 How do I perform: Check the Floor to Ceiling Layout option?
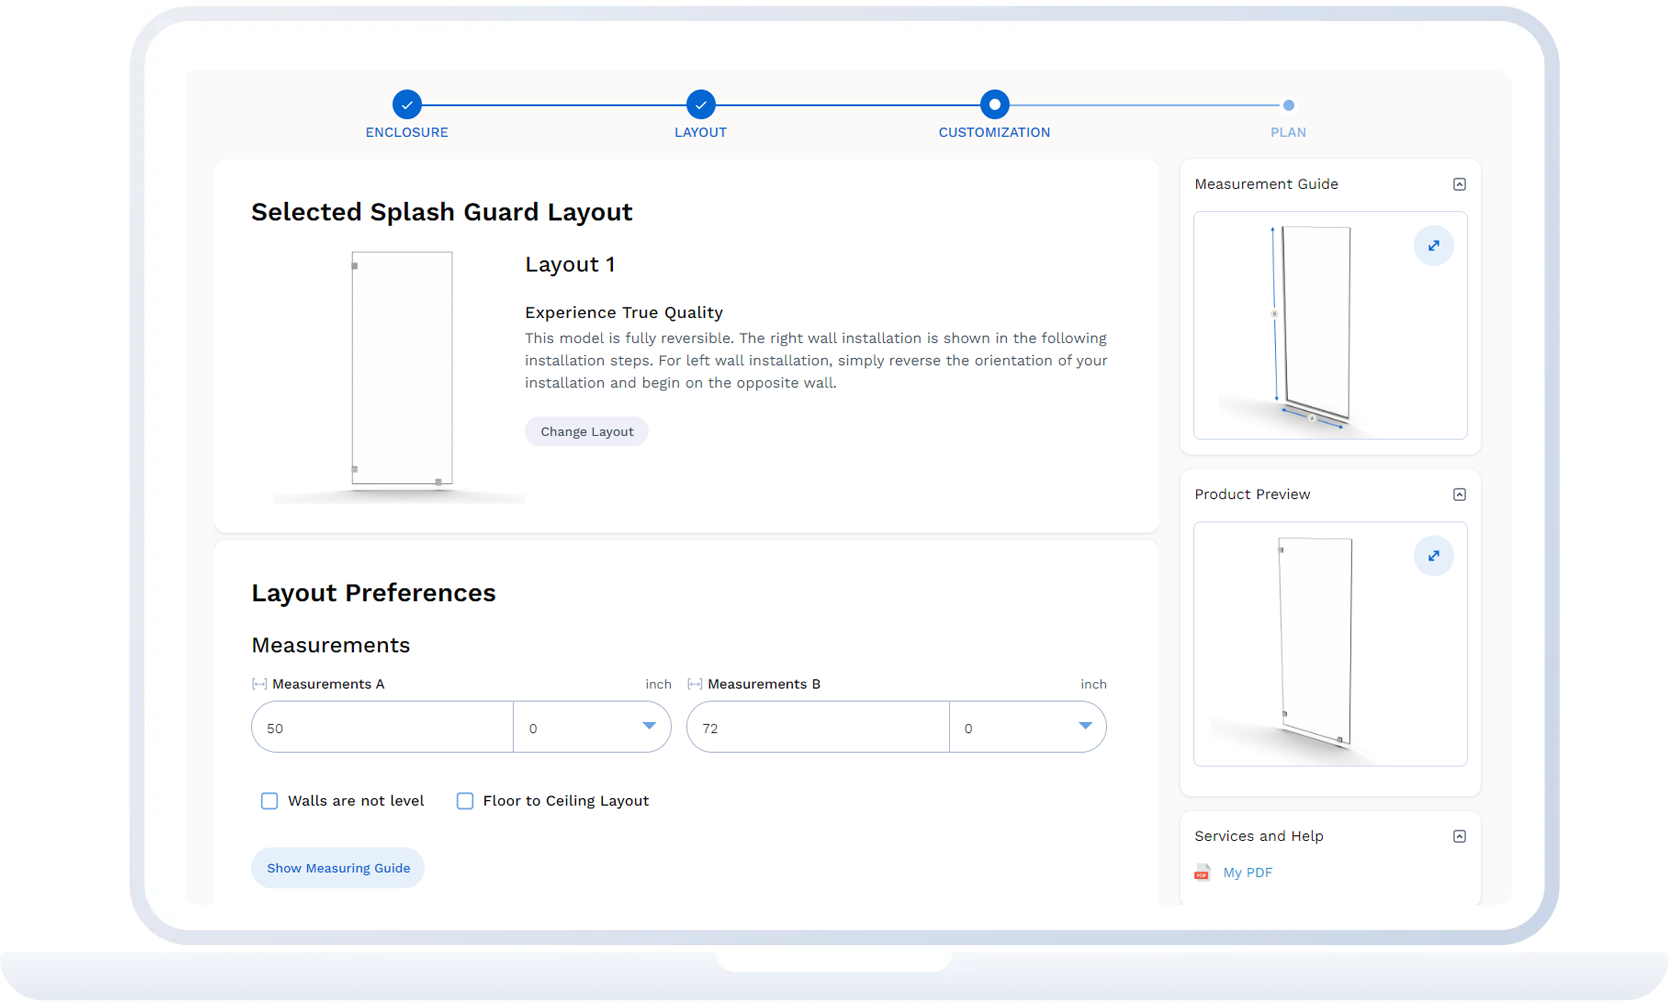point(465,801)
